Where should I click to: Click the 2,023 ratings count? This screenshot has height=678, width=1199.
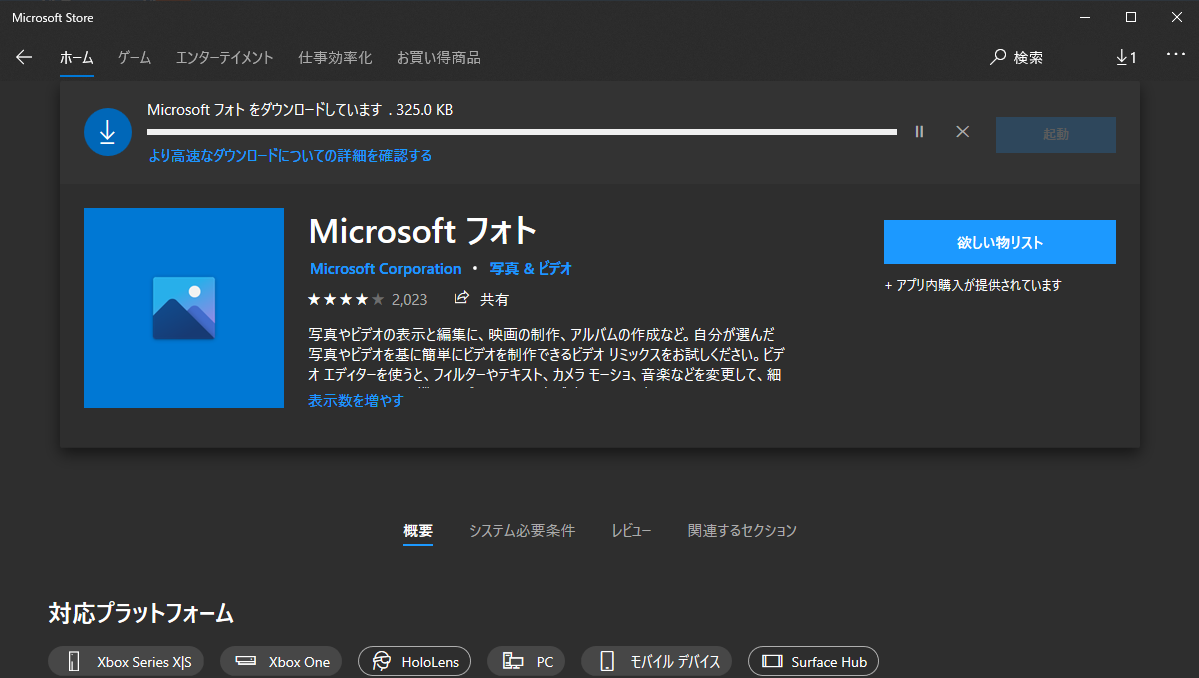pos(409,300)
